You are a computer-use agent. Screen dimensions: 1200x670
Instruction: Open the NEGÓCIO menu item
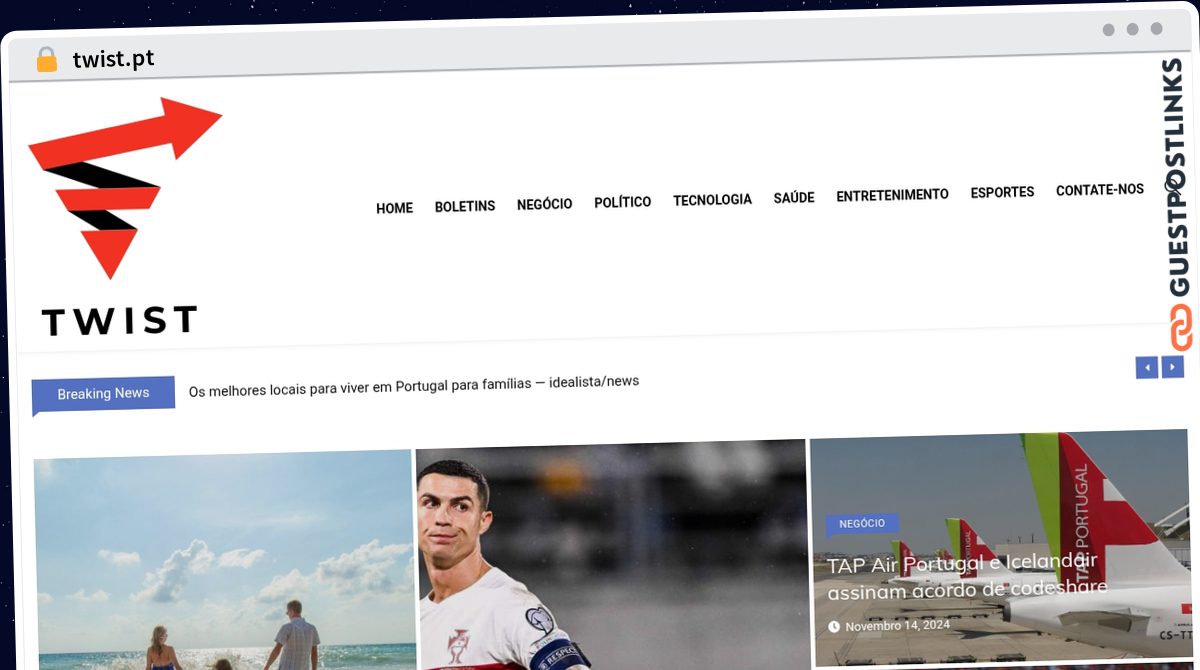(544, 204)
